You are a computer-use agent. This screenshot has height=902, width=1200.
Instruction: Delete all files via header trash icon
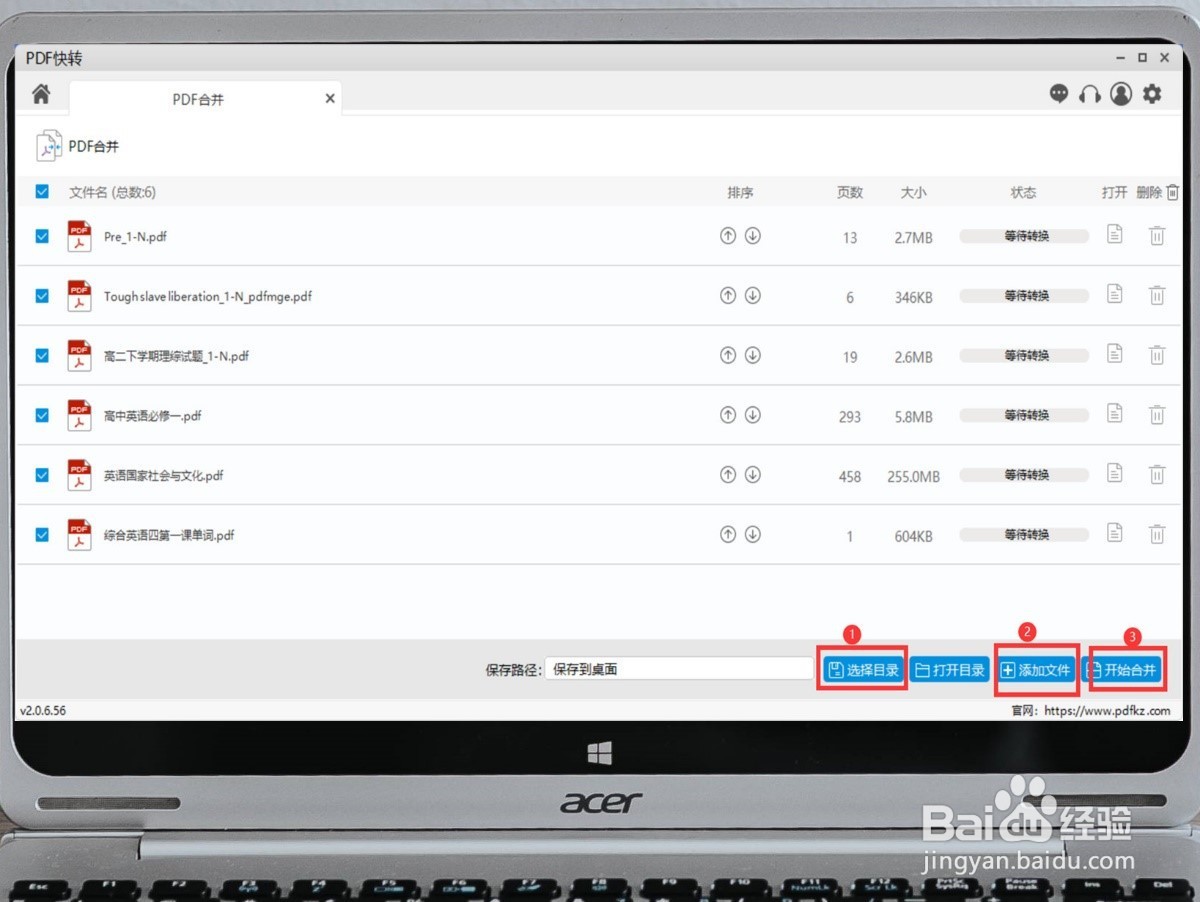point(1173,192)
